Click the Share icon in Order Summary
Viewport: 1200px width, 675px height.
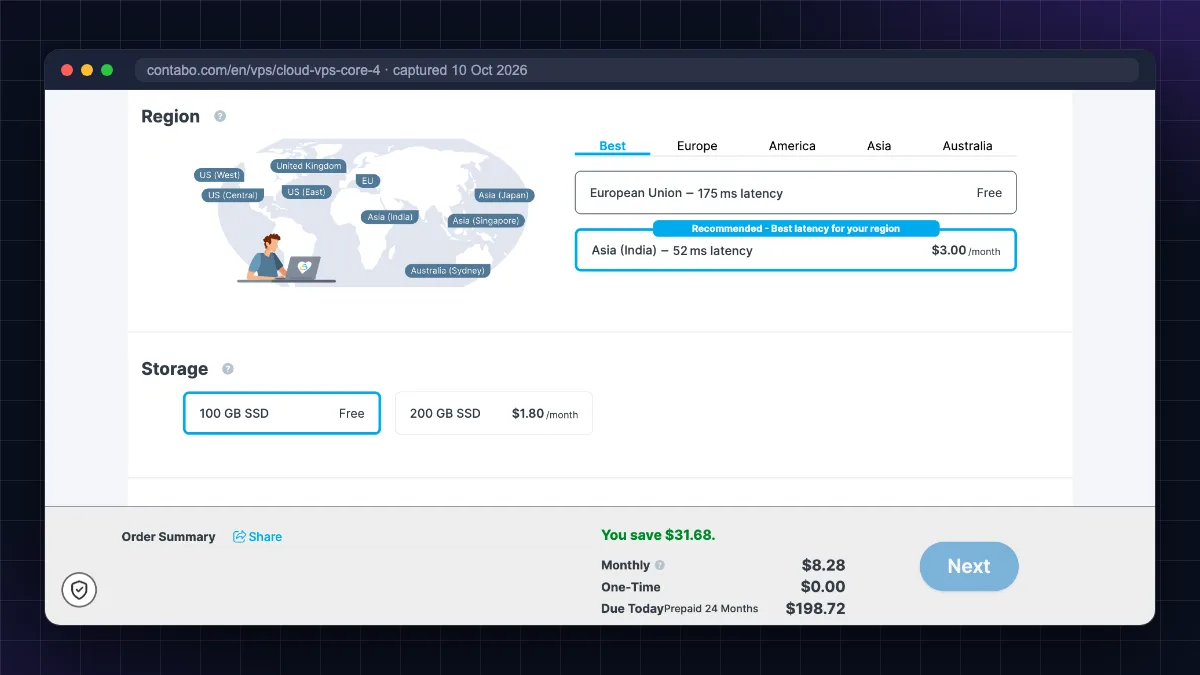click(x=239, y=537)
